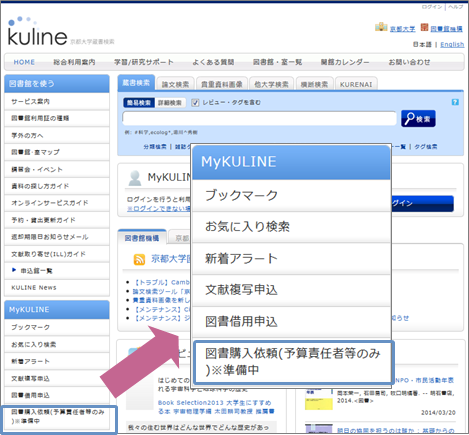Screen dimensions: 469x435
Task: Open 学外の方へ in left sidebar
Action: [57, 135]
